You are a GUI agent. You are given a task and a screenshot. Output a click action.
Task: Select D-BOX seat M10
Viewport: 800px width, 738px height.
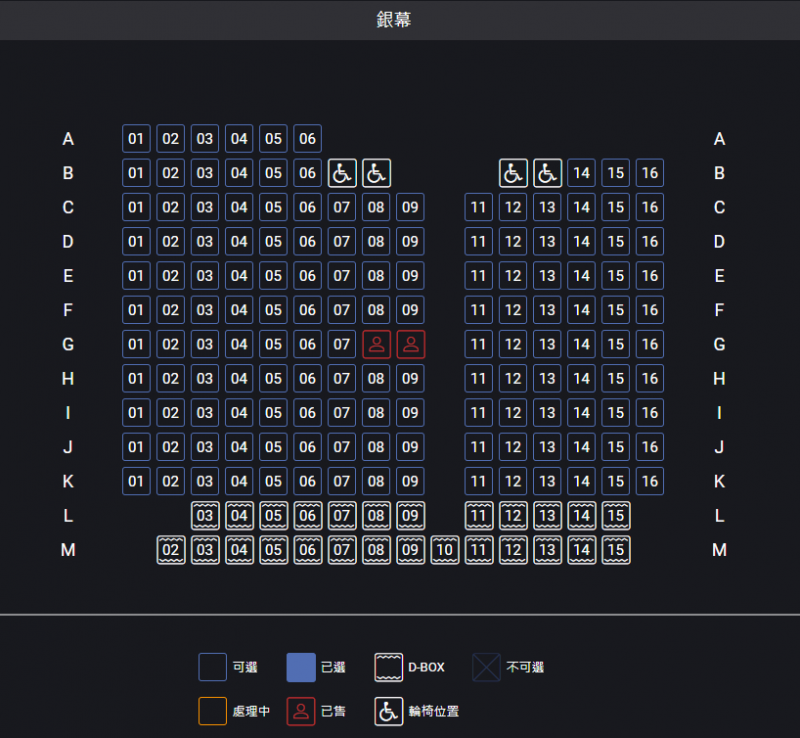(444, 549)
